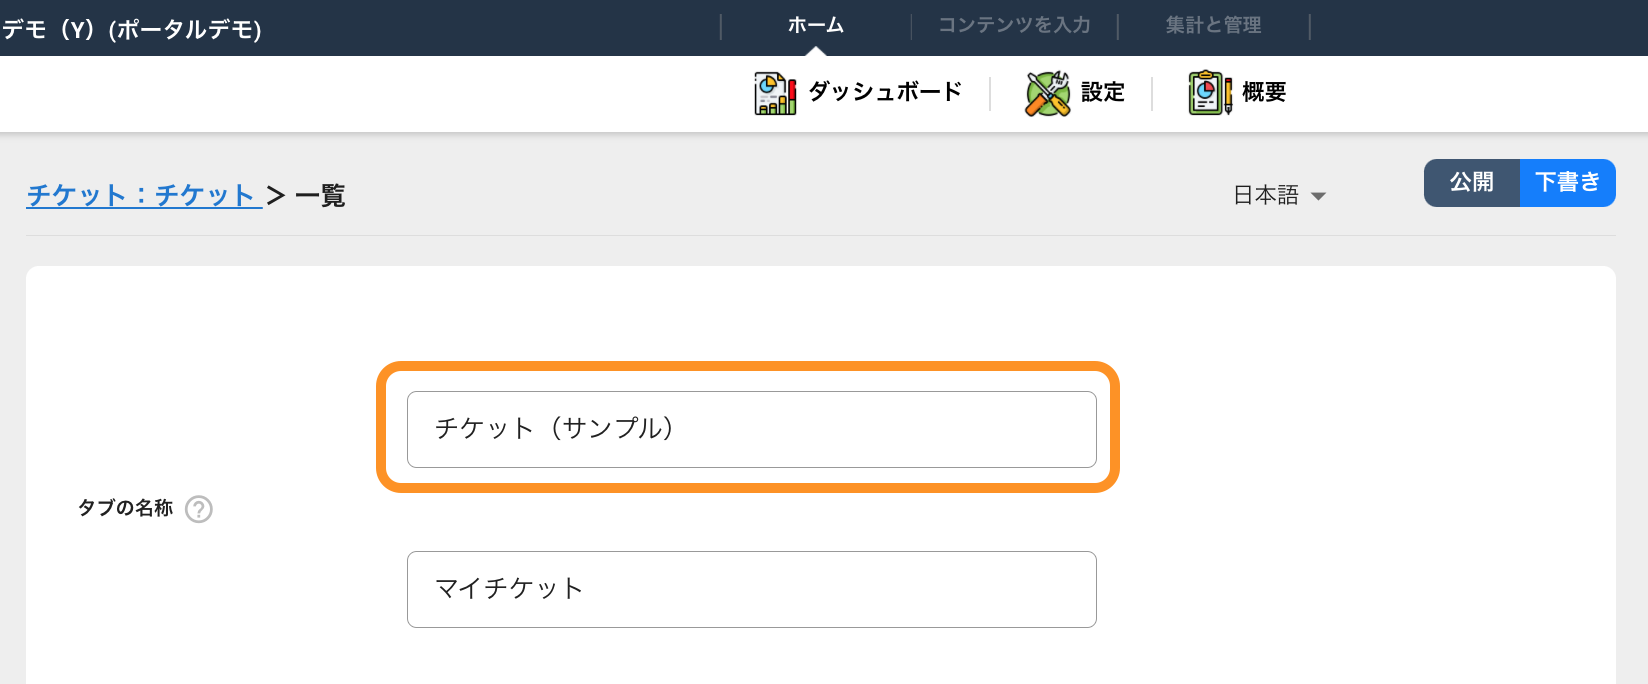Select the 設定 text label
Image resolution: width=1648 pixels, height=684 pixels.
click(x=1103, y=92)
